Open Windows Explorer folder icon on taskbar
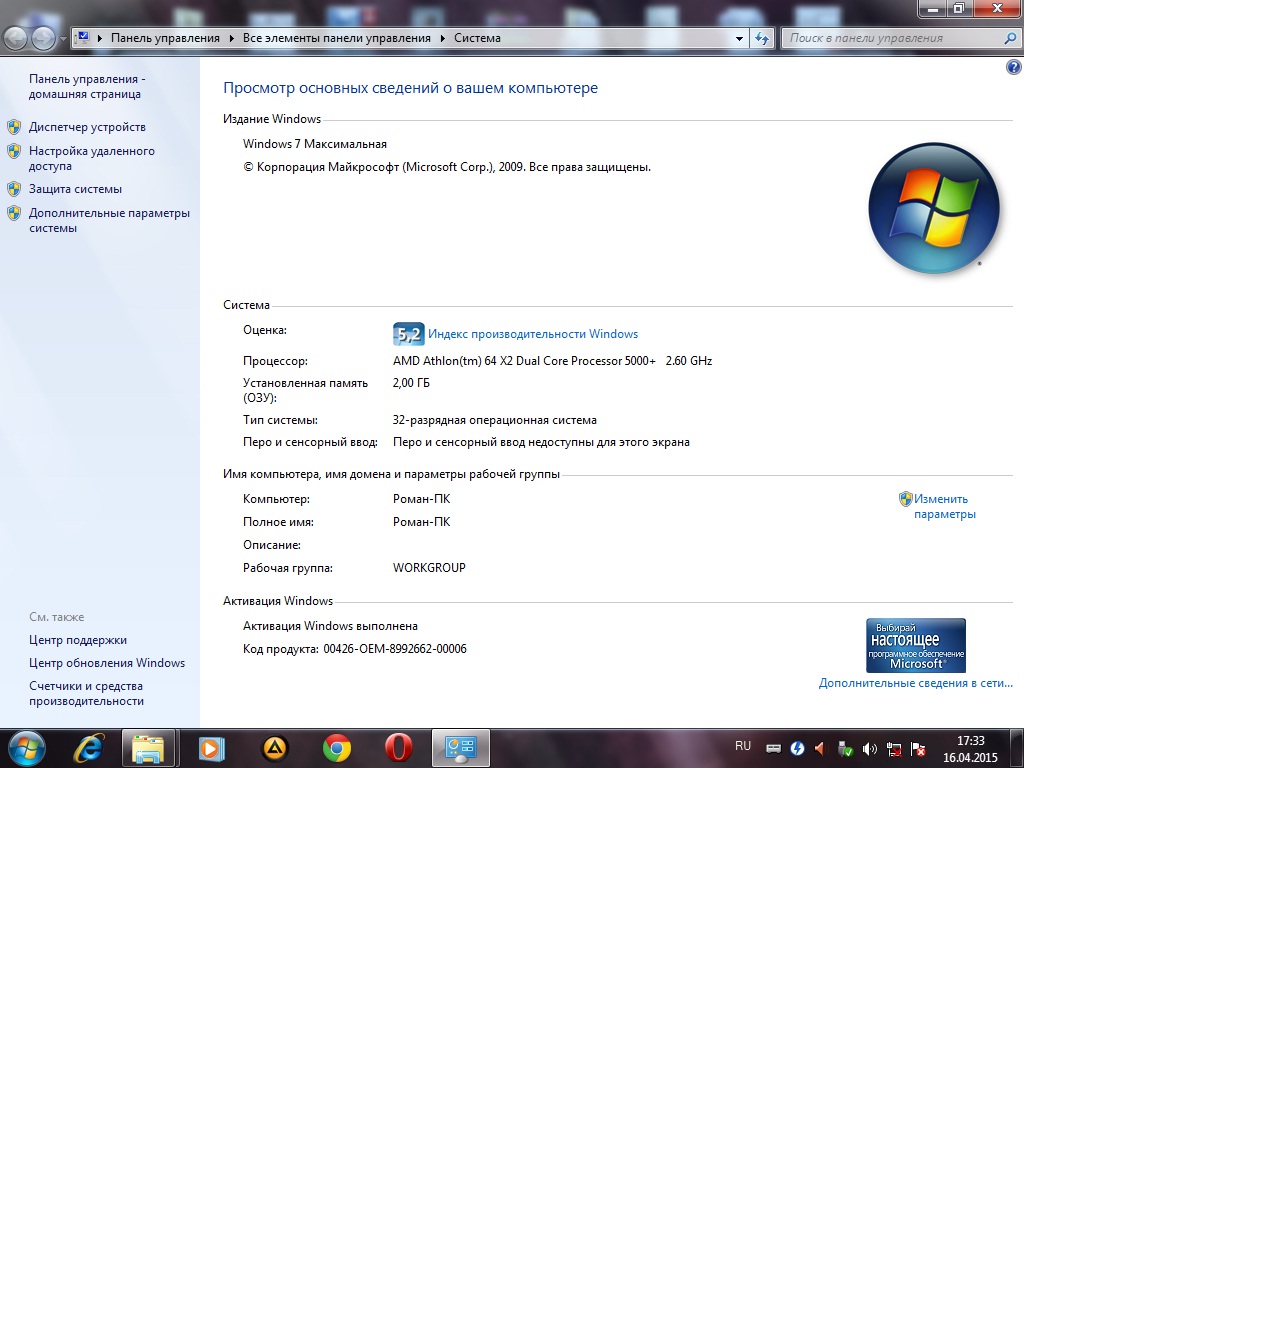The width and height of the screenshot is (1280, 1328). (x=149, y=748)
